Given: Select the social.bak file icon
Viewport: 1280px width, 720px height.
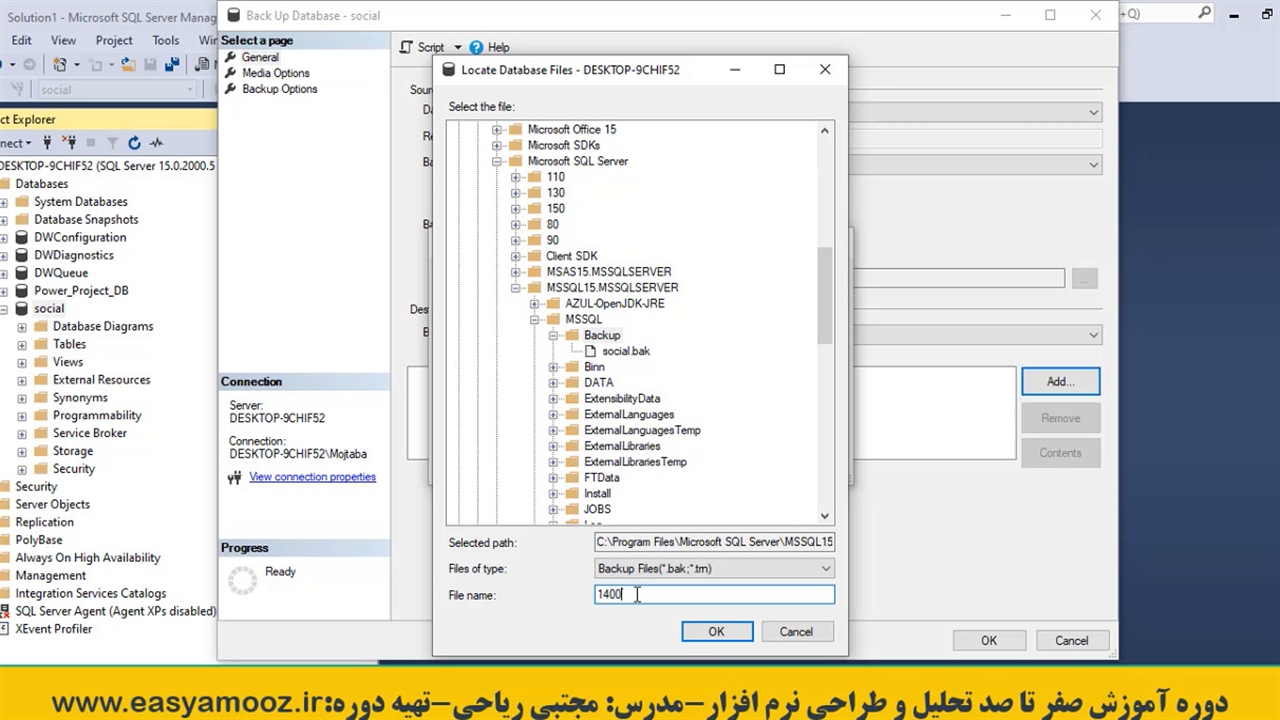Looking at the screenshot, I should point(591,351).
